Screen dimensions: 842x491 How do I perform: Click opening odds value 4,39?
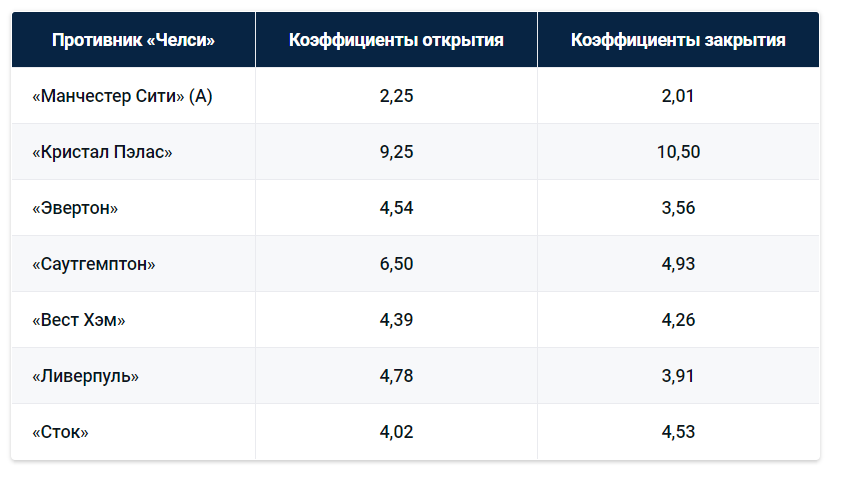[x=396, y=320]
